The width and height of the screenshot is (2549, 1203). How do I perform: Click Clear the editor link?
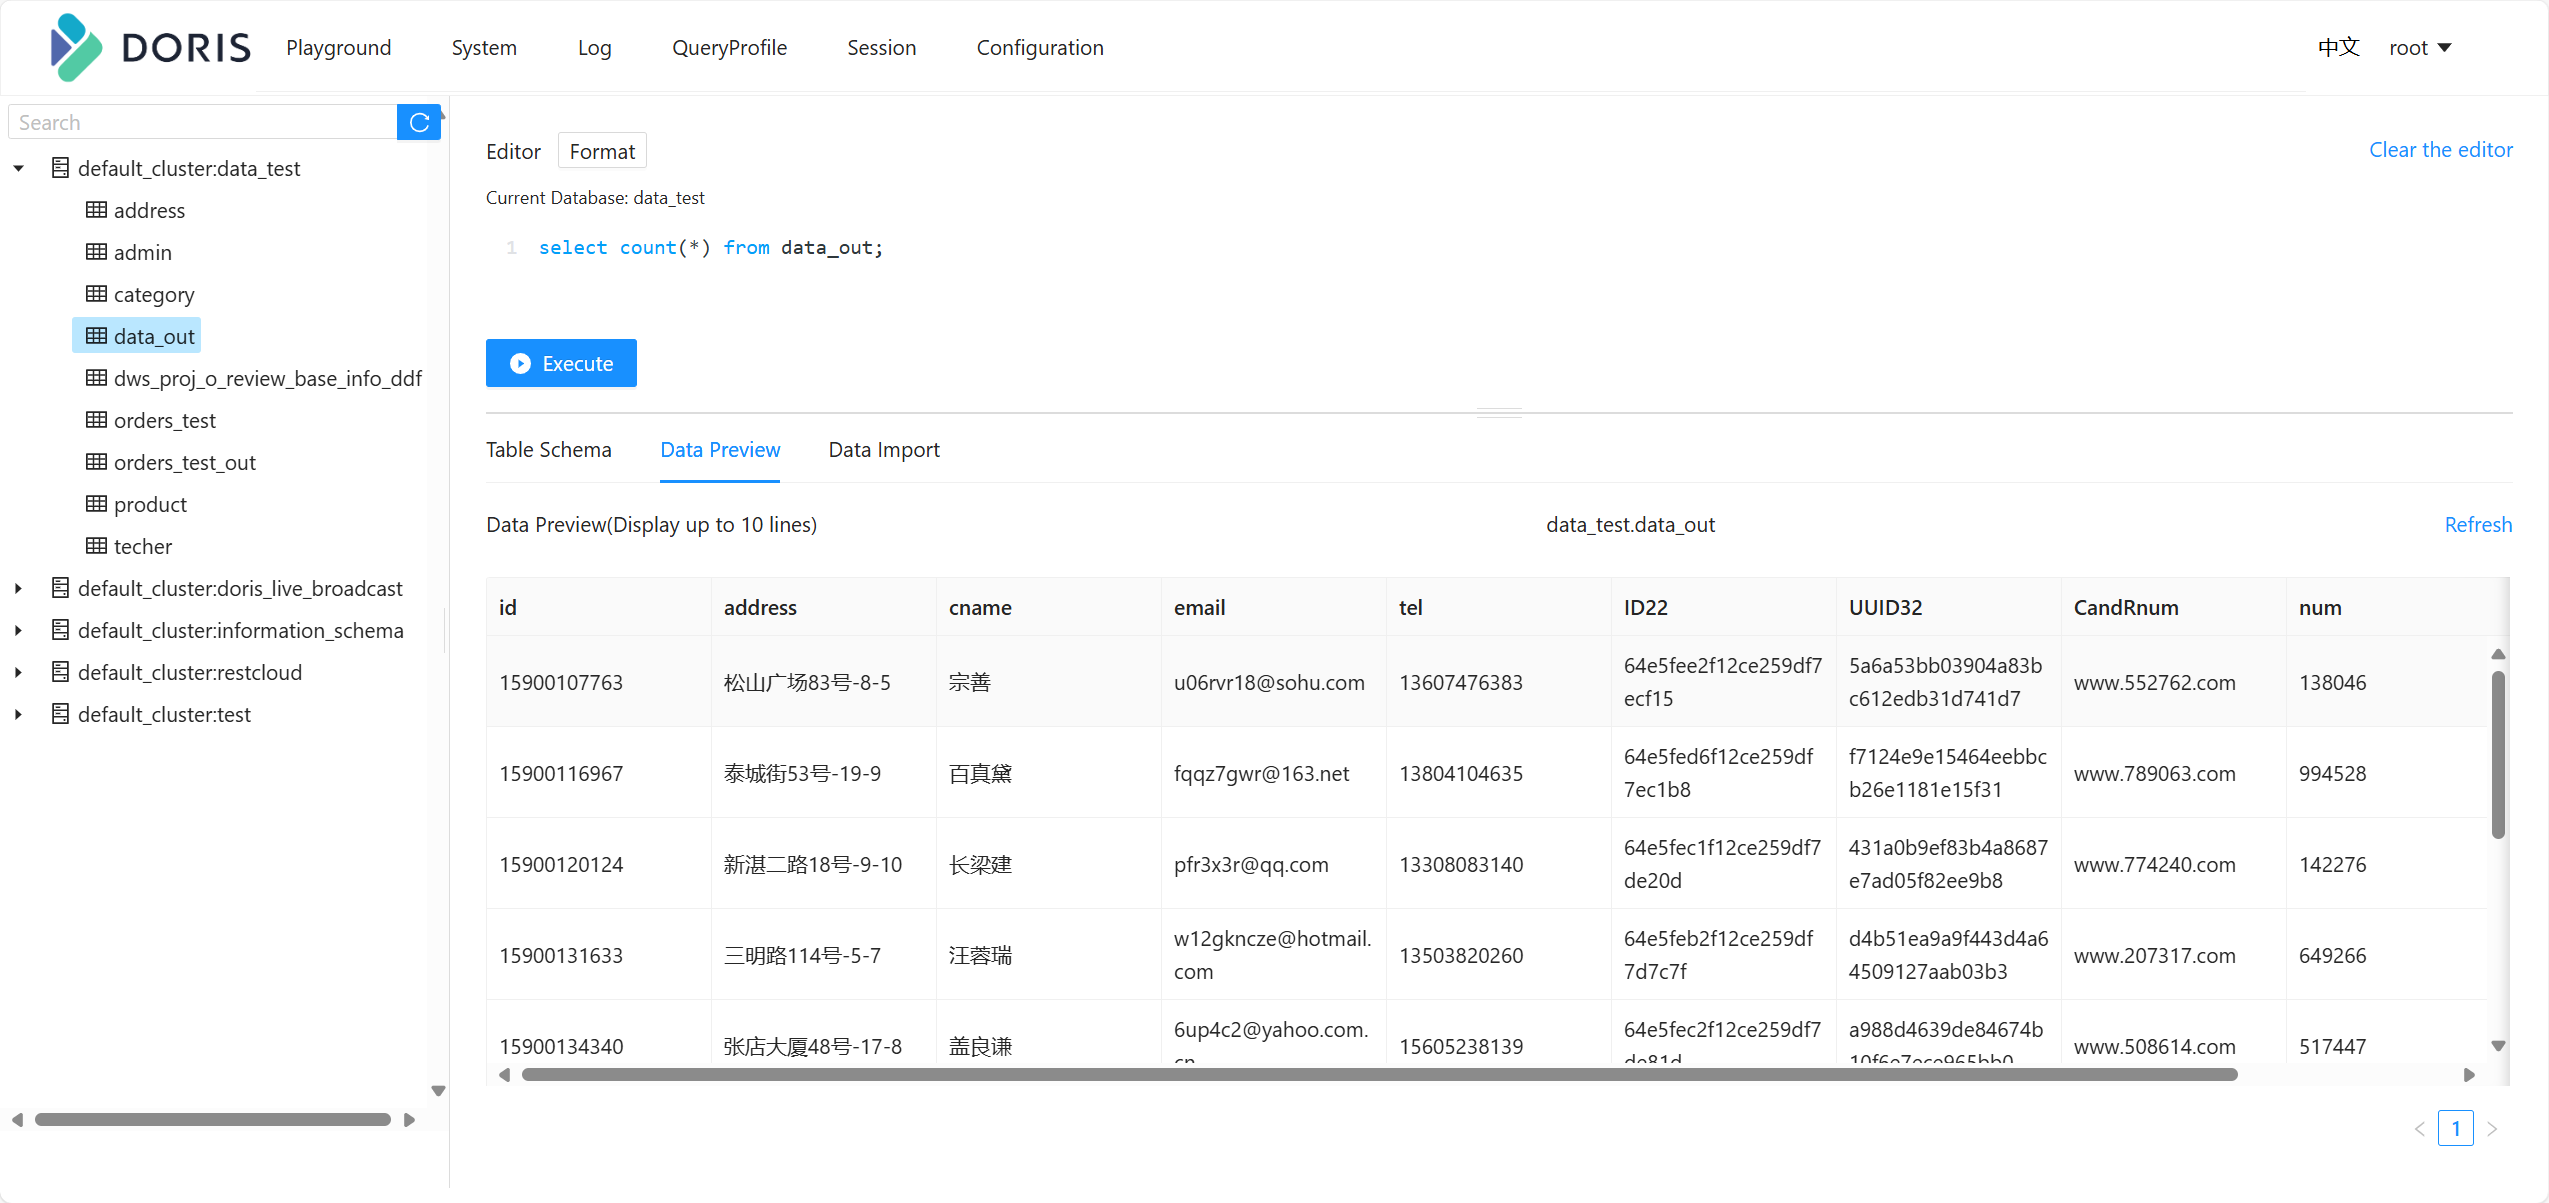(x=2440, y=150)
